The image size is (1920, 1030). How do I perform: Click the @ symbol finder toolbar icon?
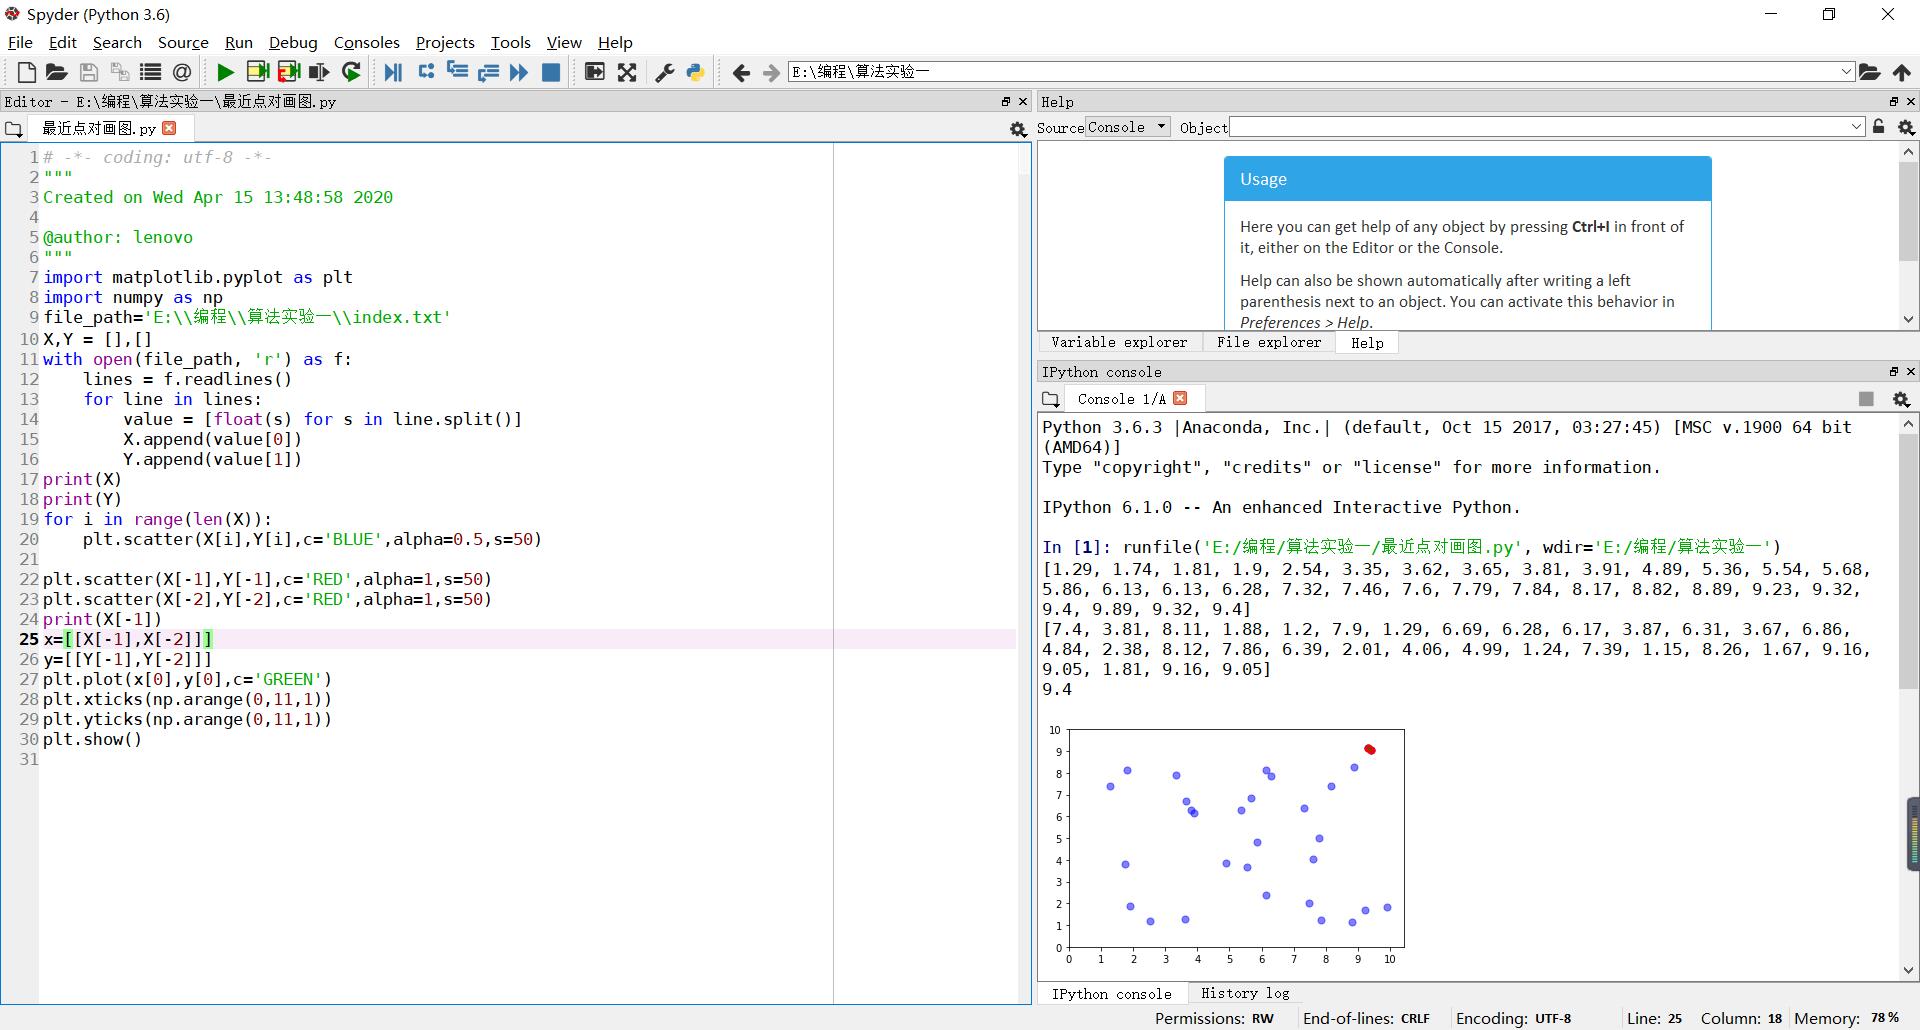click(182, 72)
